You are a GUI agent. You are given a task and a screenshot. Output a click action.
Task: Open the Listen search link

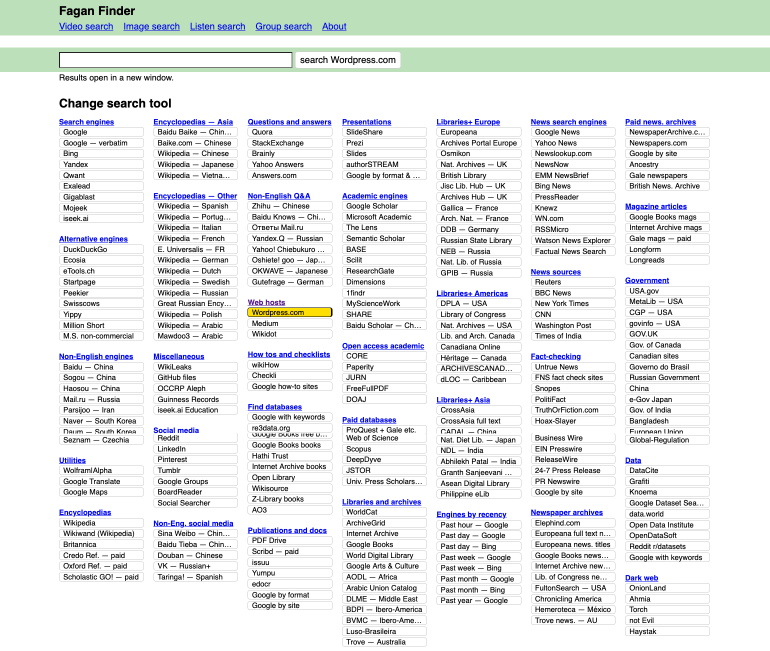[218, 27]
